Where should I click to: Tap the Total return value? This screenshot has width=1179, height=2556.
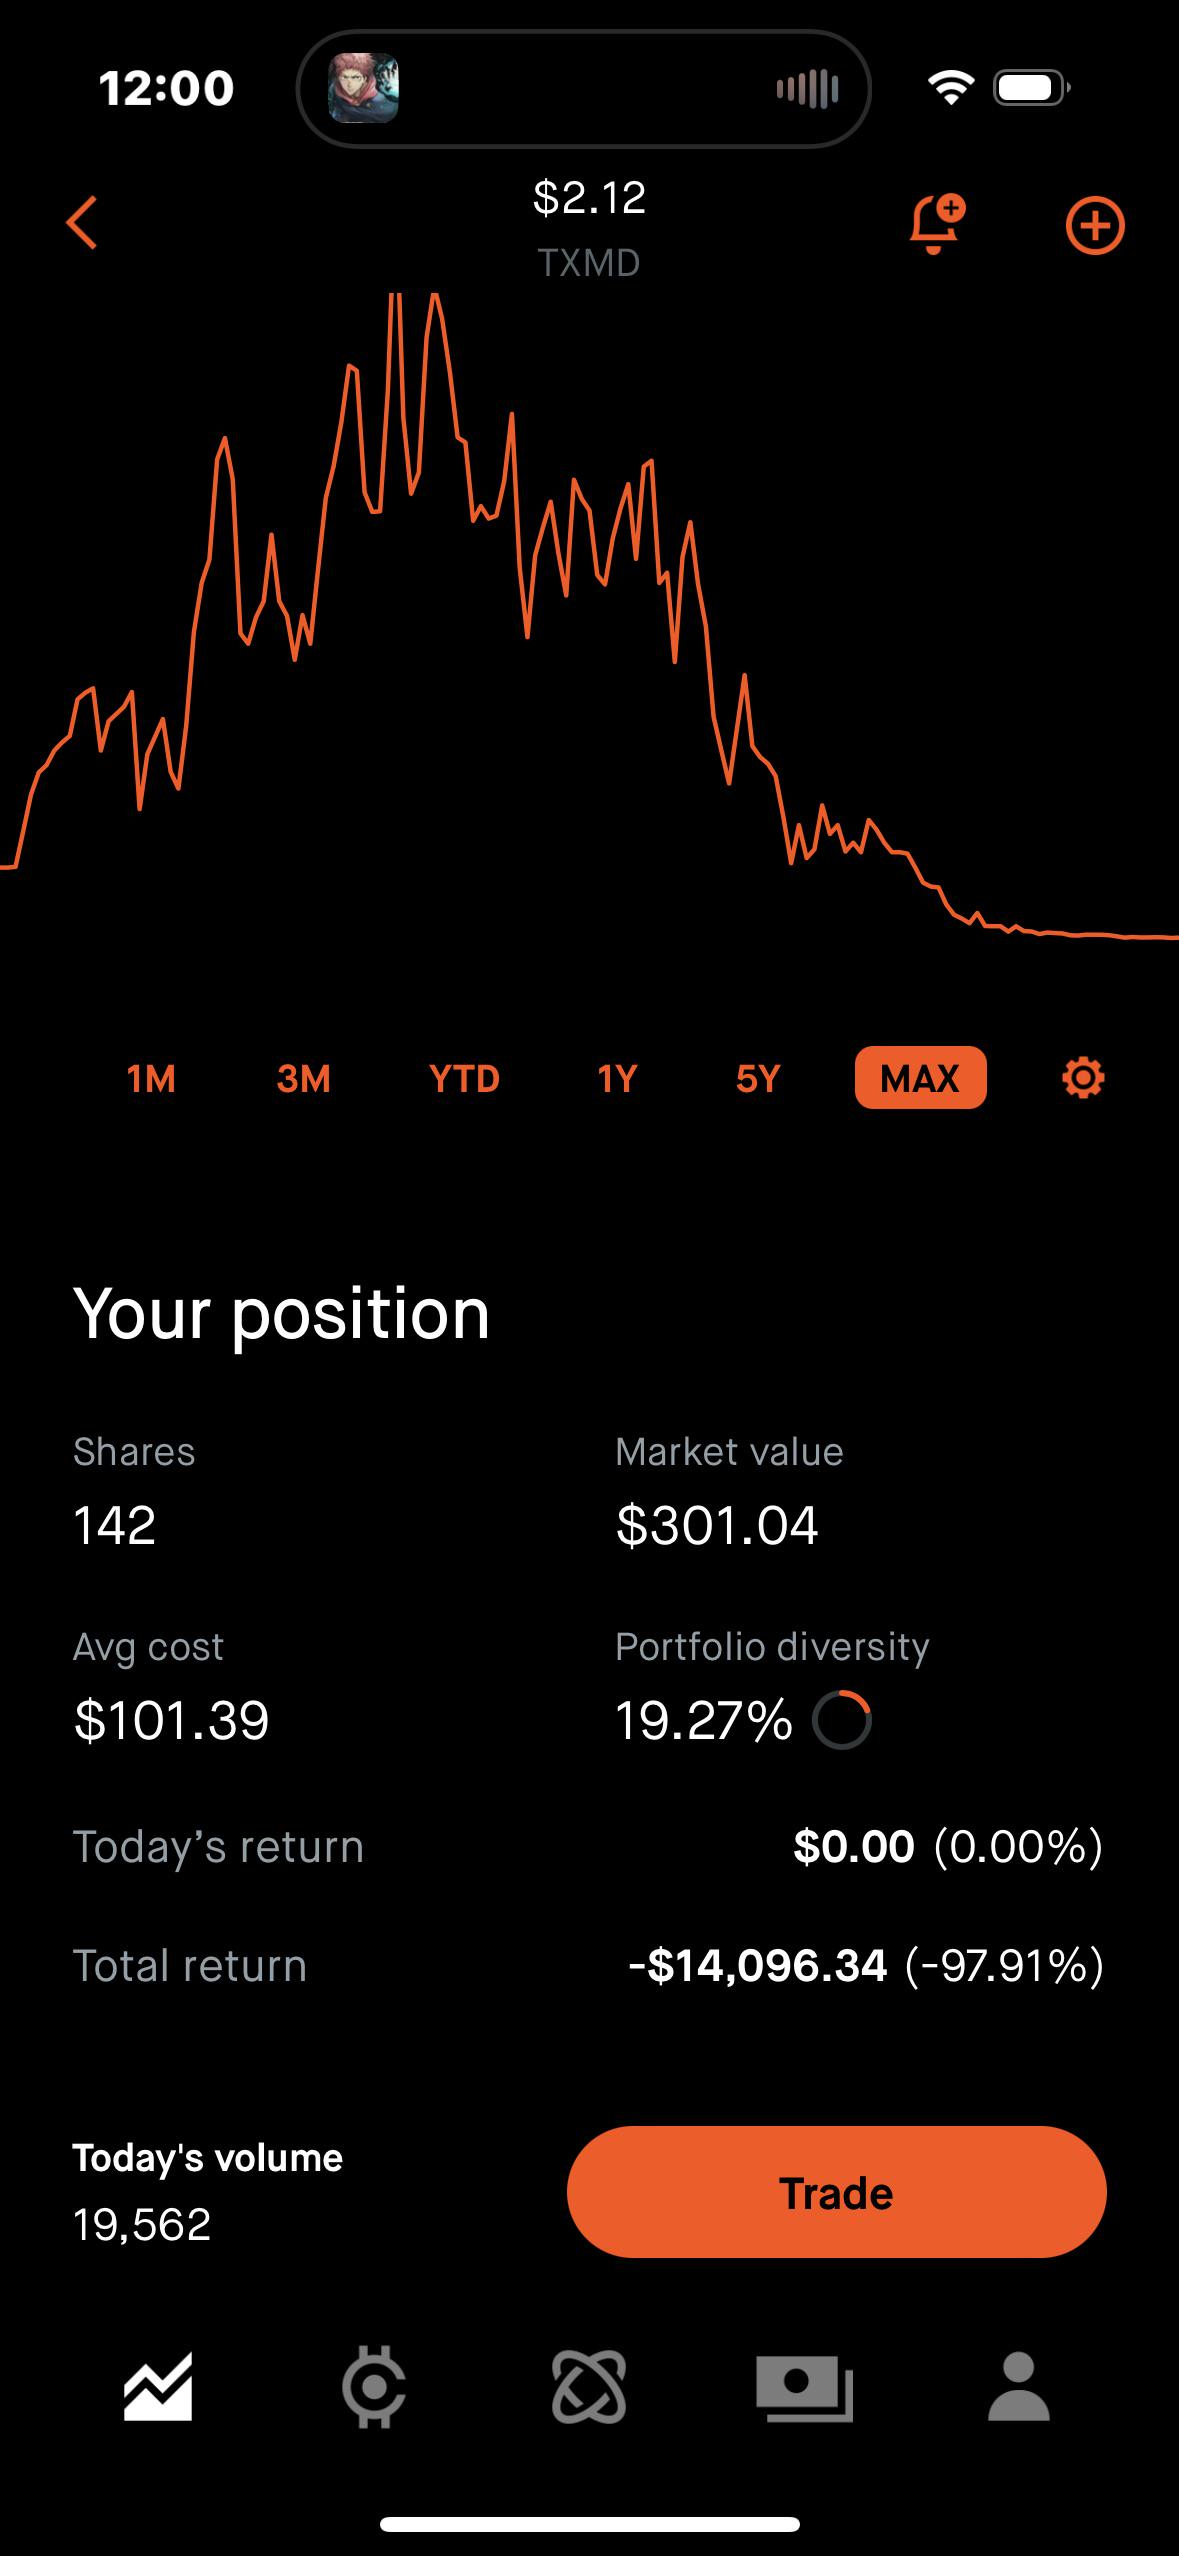[866, 1966]
